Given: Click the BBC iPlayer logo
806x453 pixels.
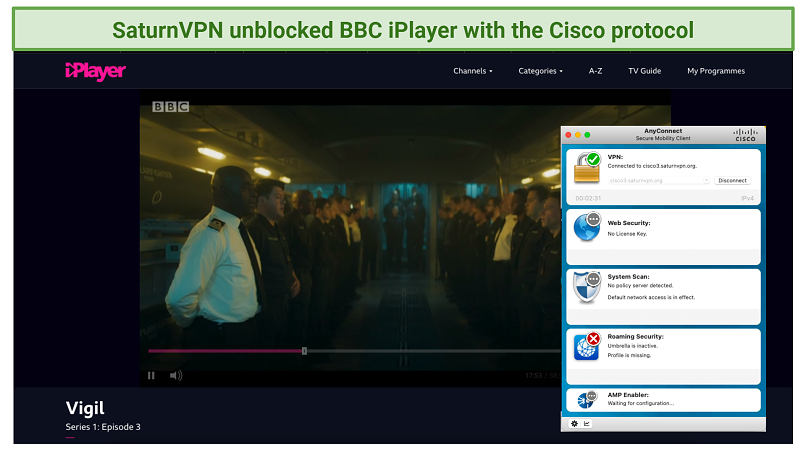Looking at the screenshot, I should 95,71.
